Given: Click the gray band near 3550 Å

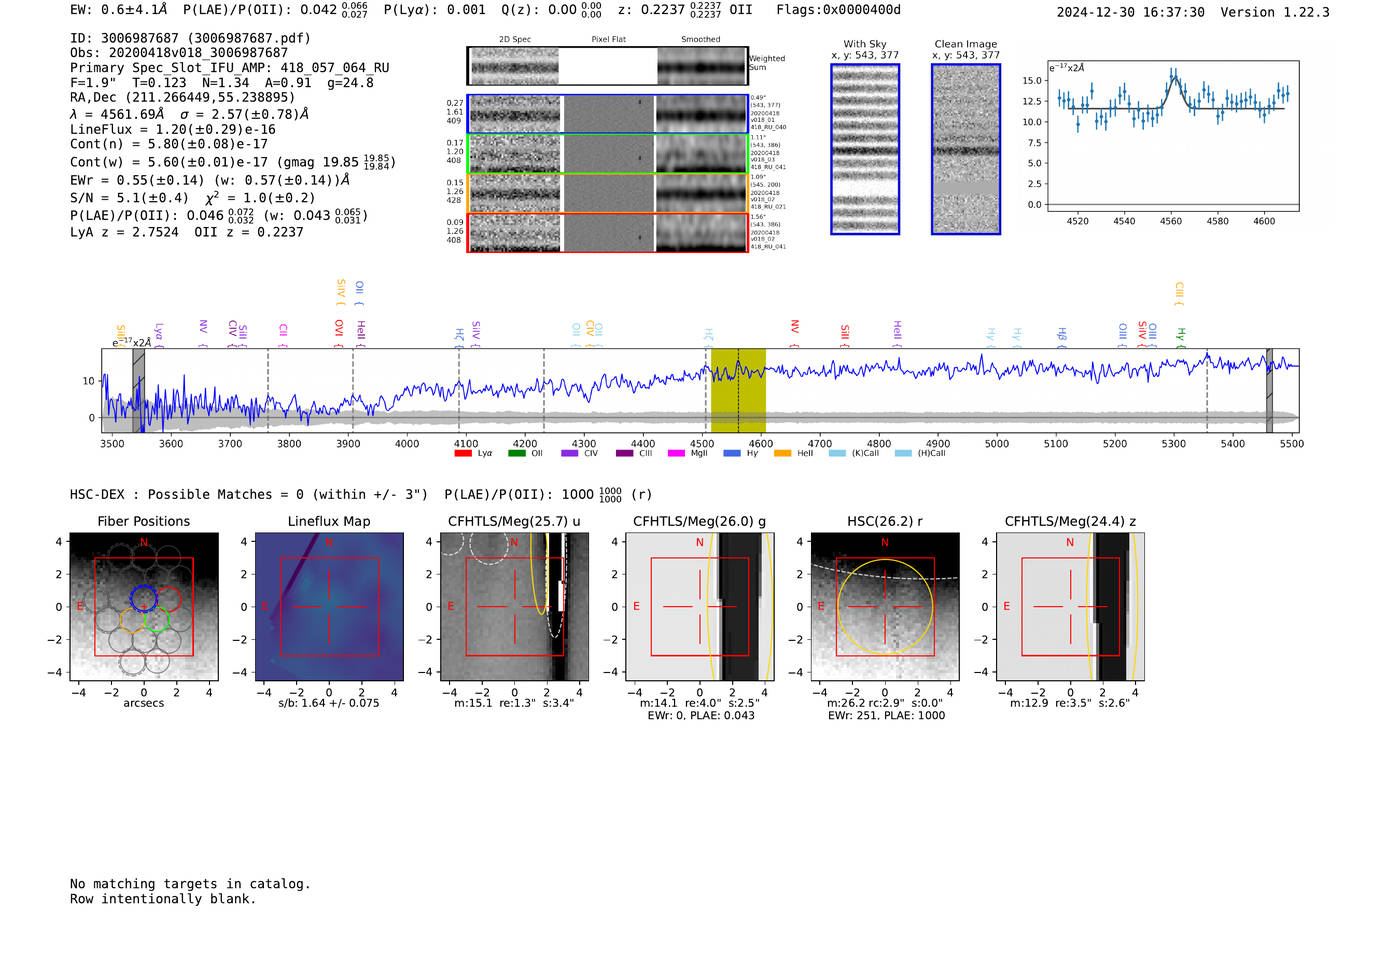Looking at the screenshot, I should (139, 391).
